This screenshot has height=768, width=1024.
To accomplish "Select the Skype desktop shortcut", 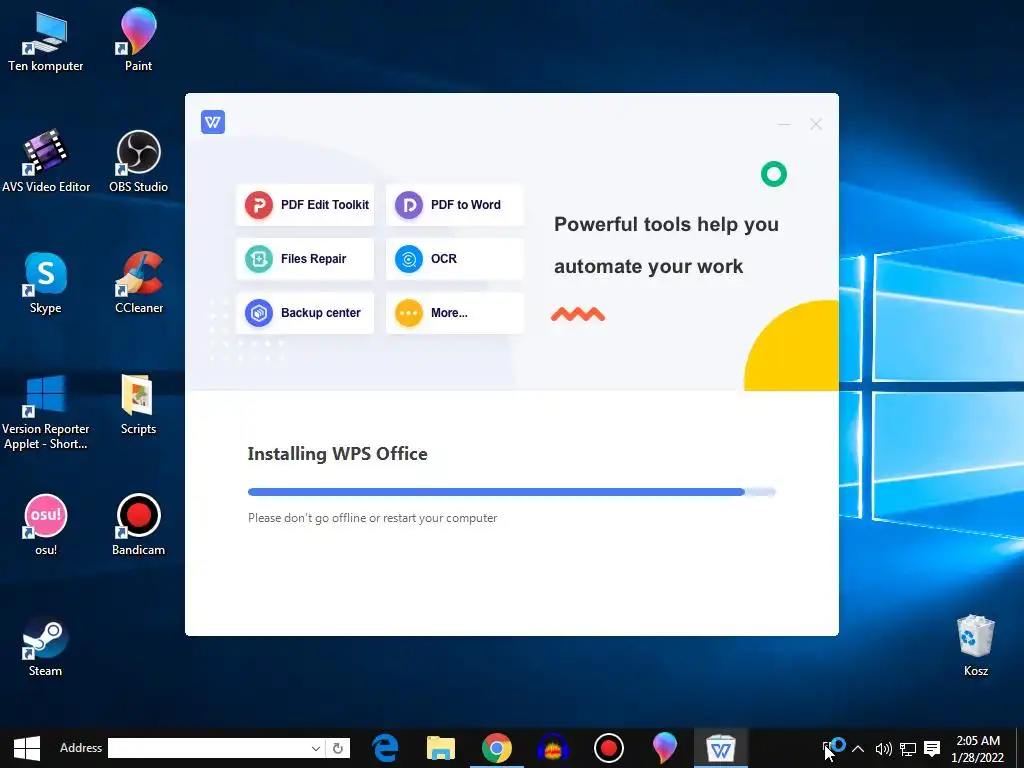I will point(46,283).
